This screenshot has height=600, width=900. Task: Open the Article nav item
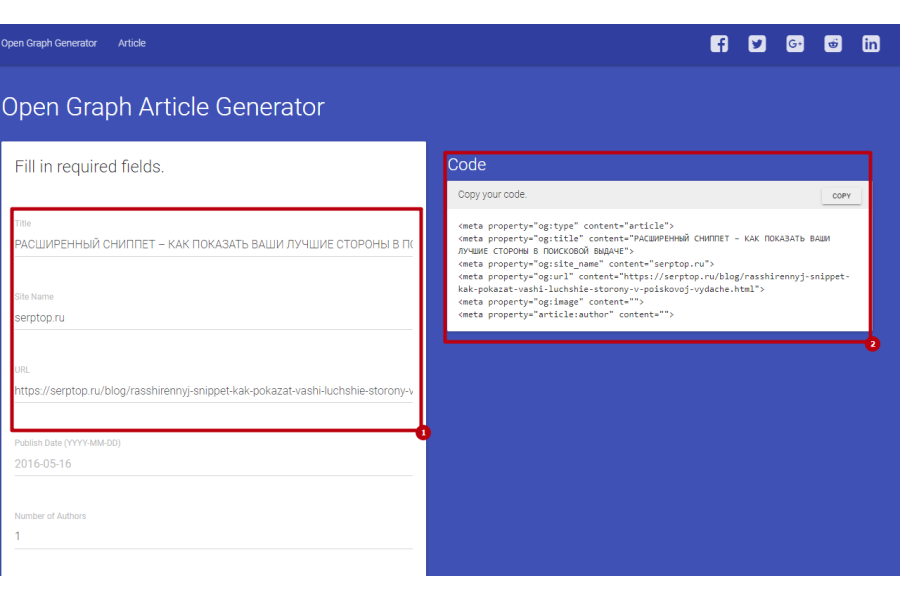coord(132,44)
